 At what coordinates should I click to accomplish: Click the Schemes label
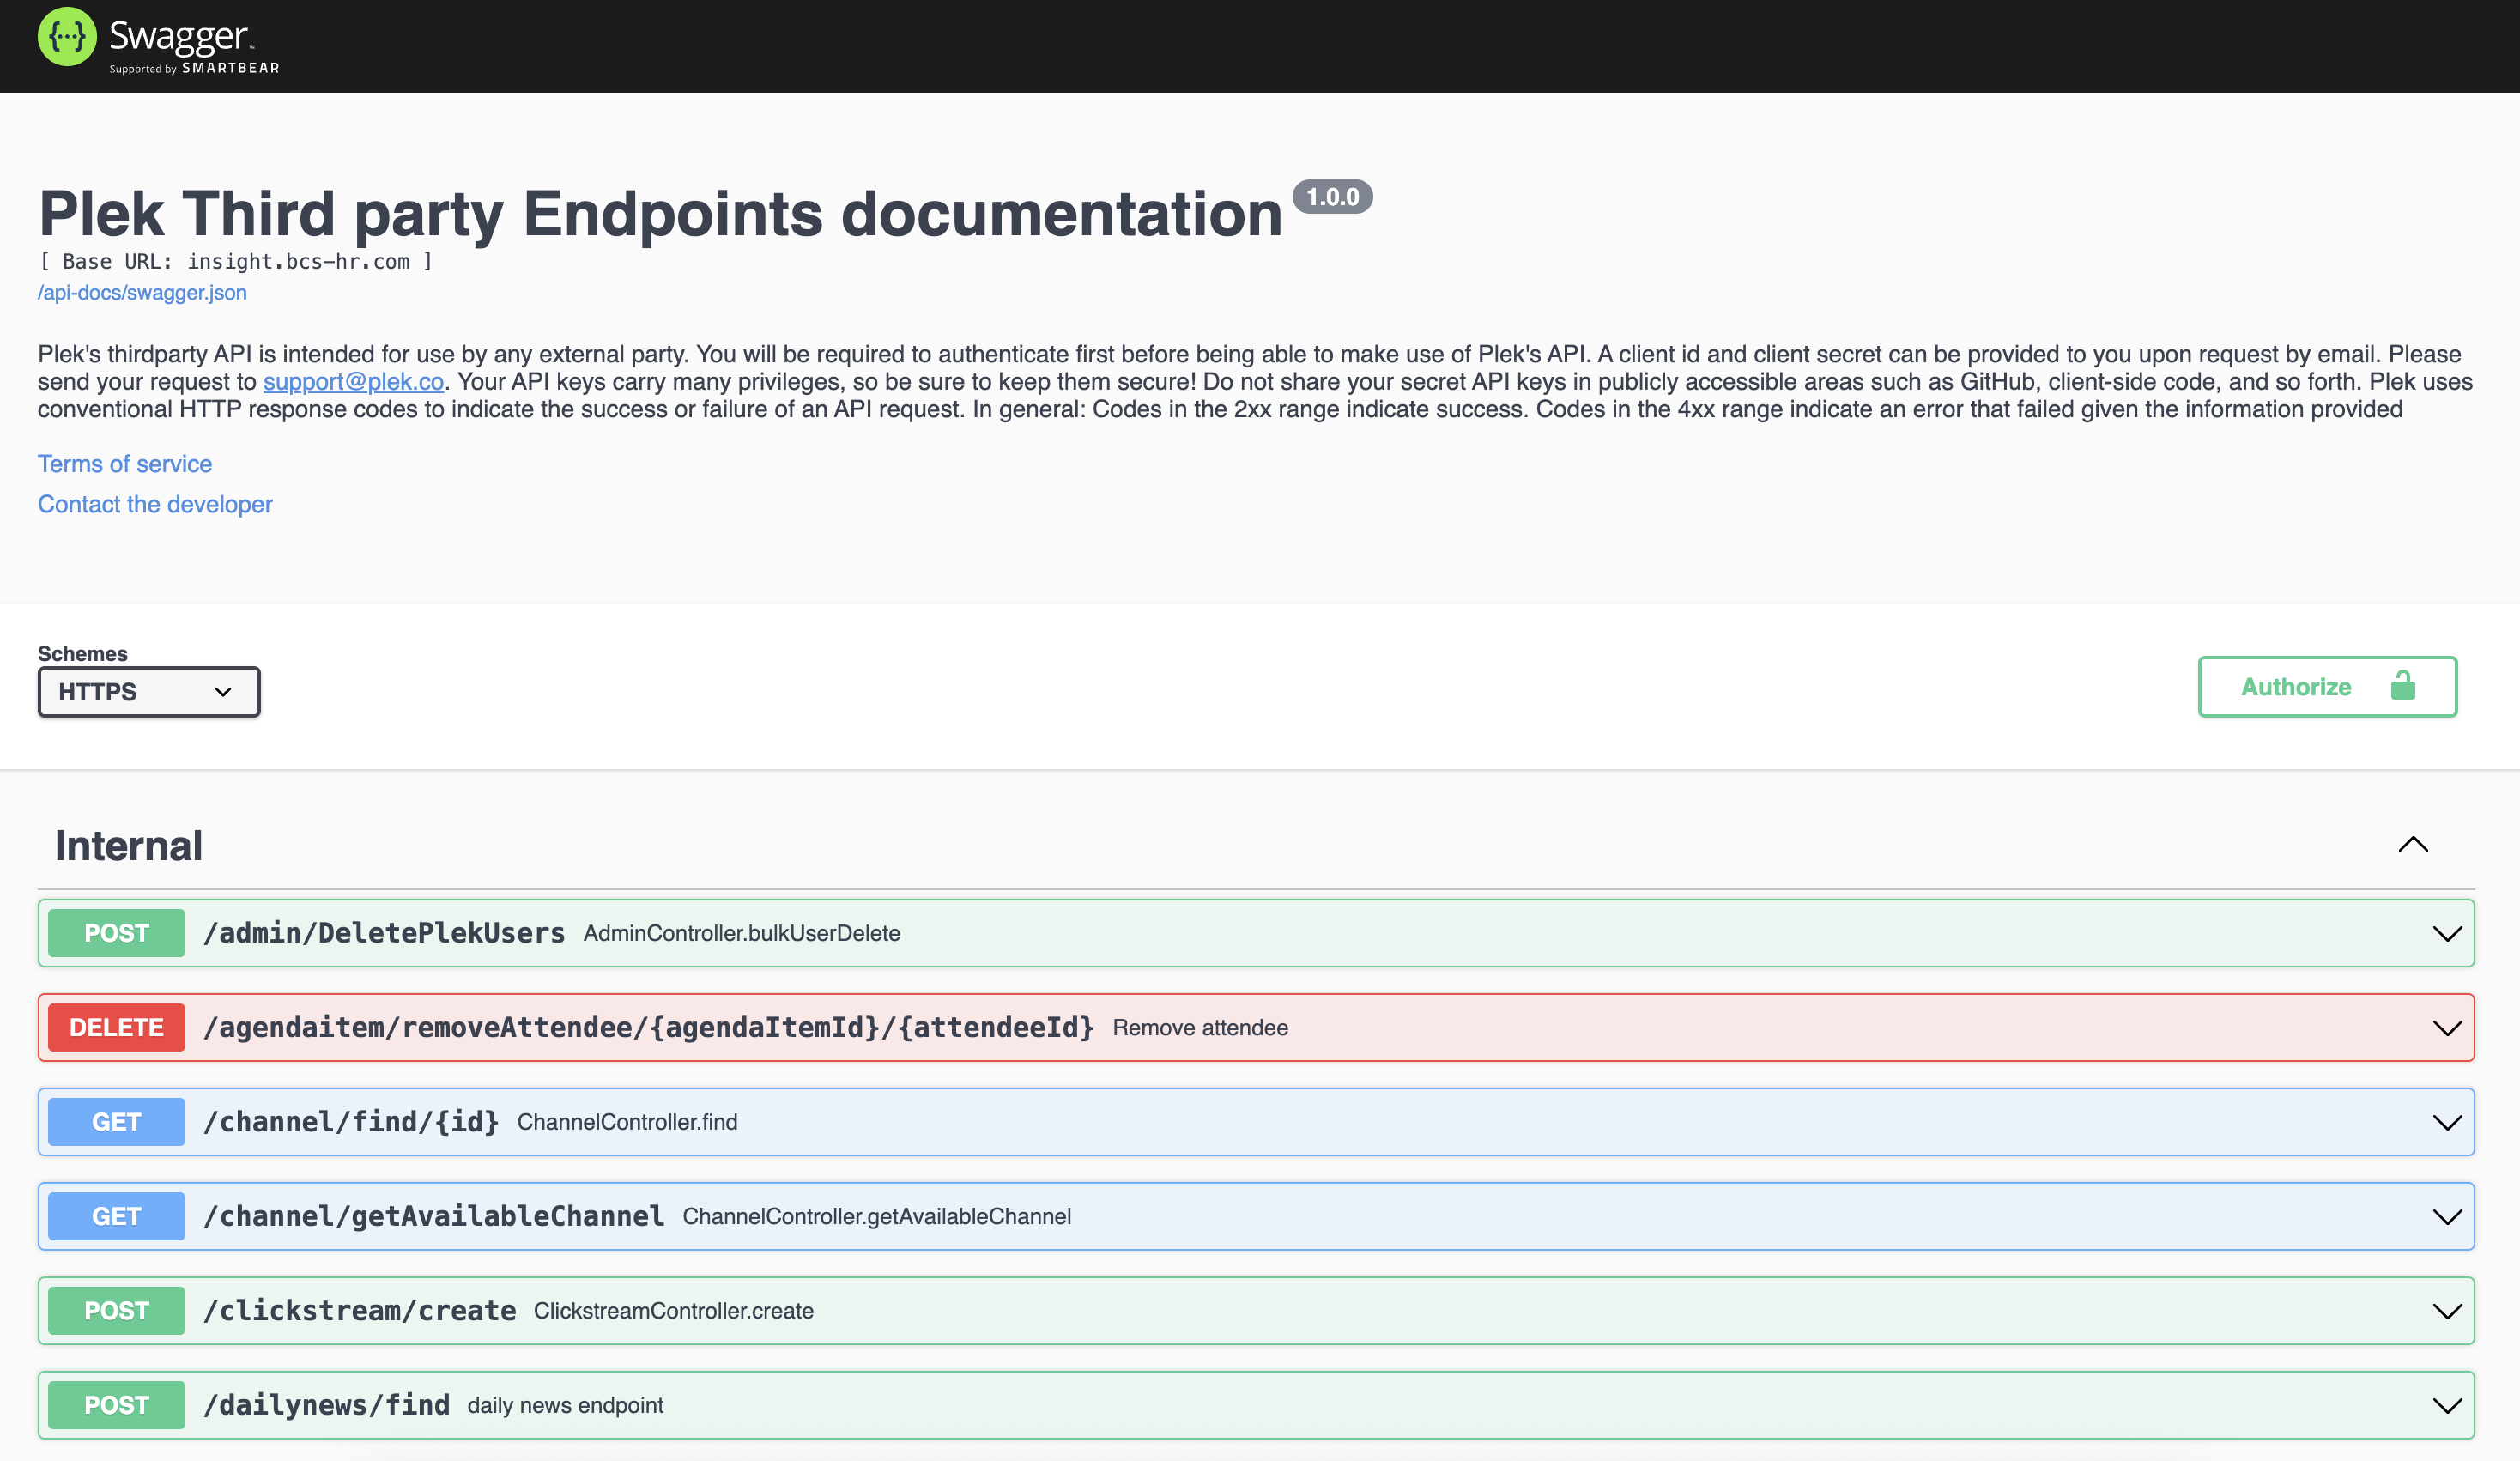point(83,654)
